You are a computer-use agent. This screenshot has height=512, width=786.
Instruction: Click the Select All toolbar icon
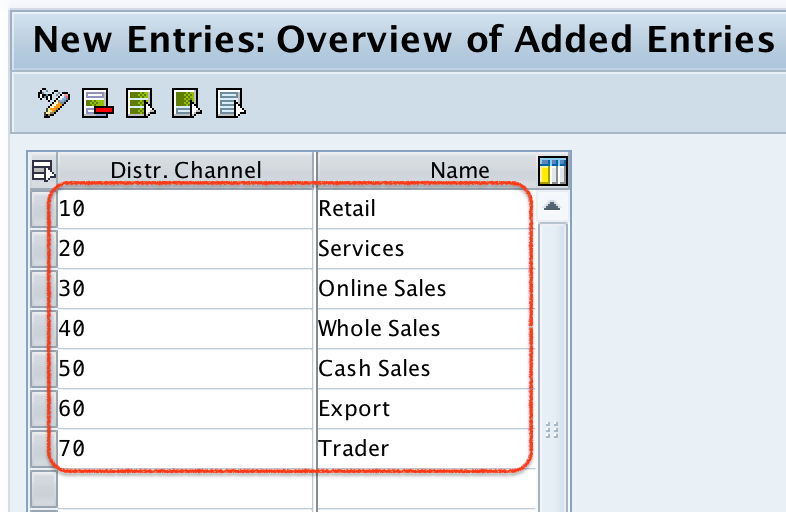pyautogui.click(x=141, y=103)
